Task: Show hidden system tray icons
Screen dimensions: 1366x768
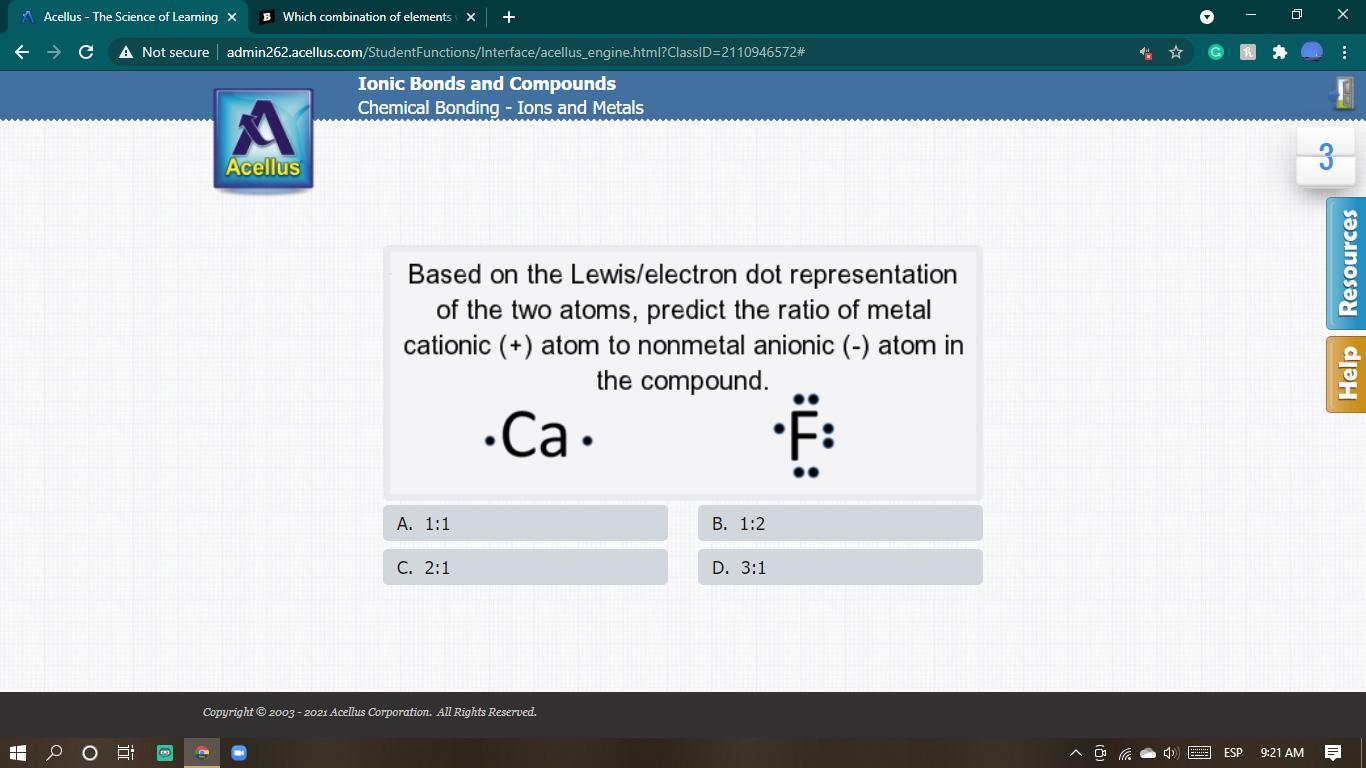Action: (1075, 753)
